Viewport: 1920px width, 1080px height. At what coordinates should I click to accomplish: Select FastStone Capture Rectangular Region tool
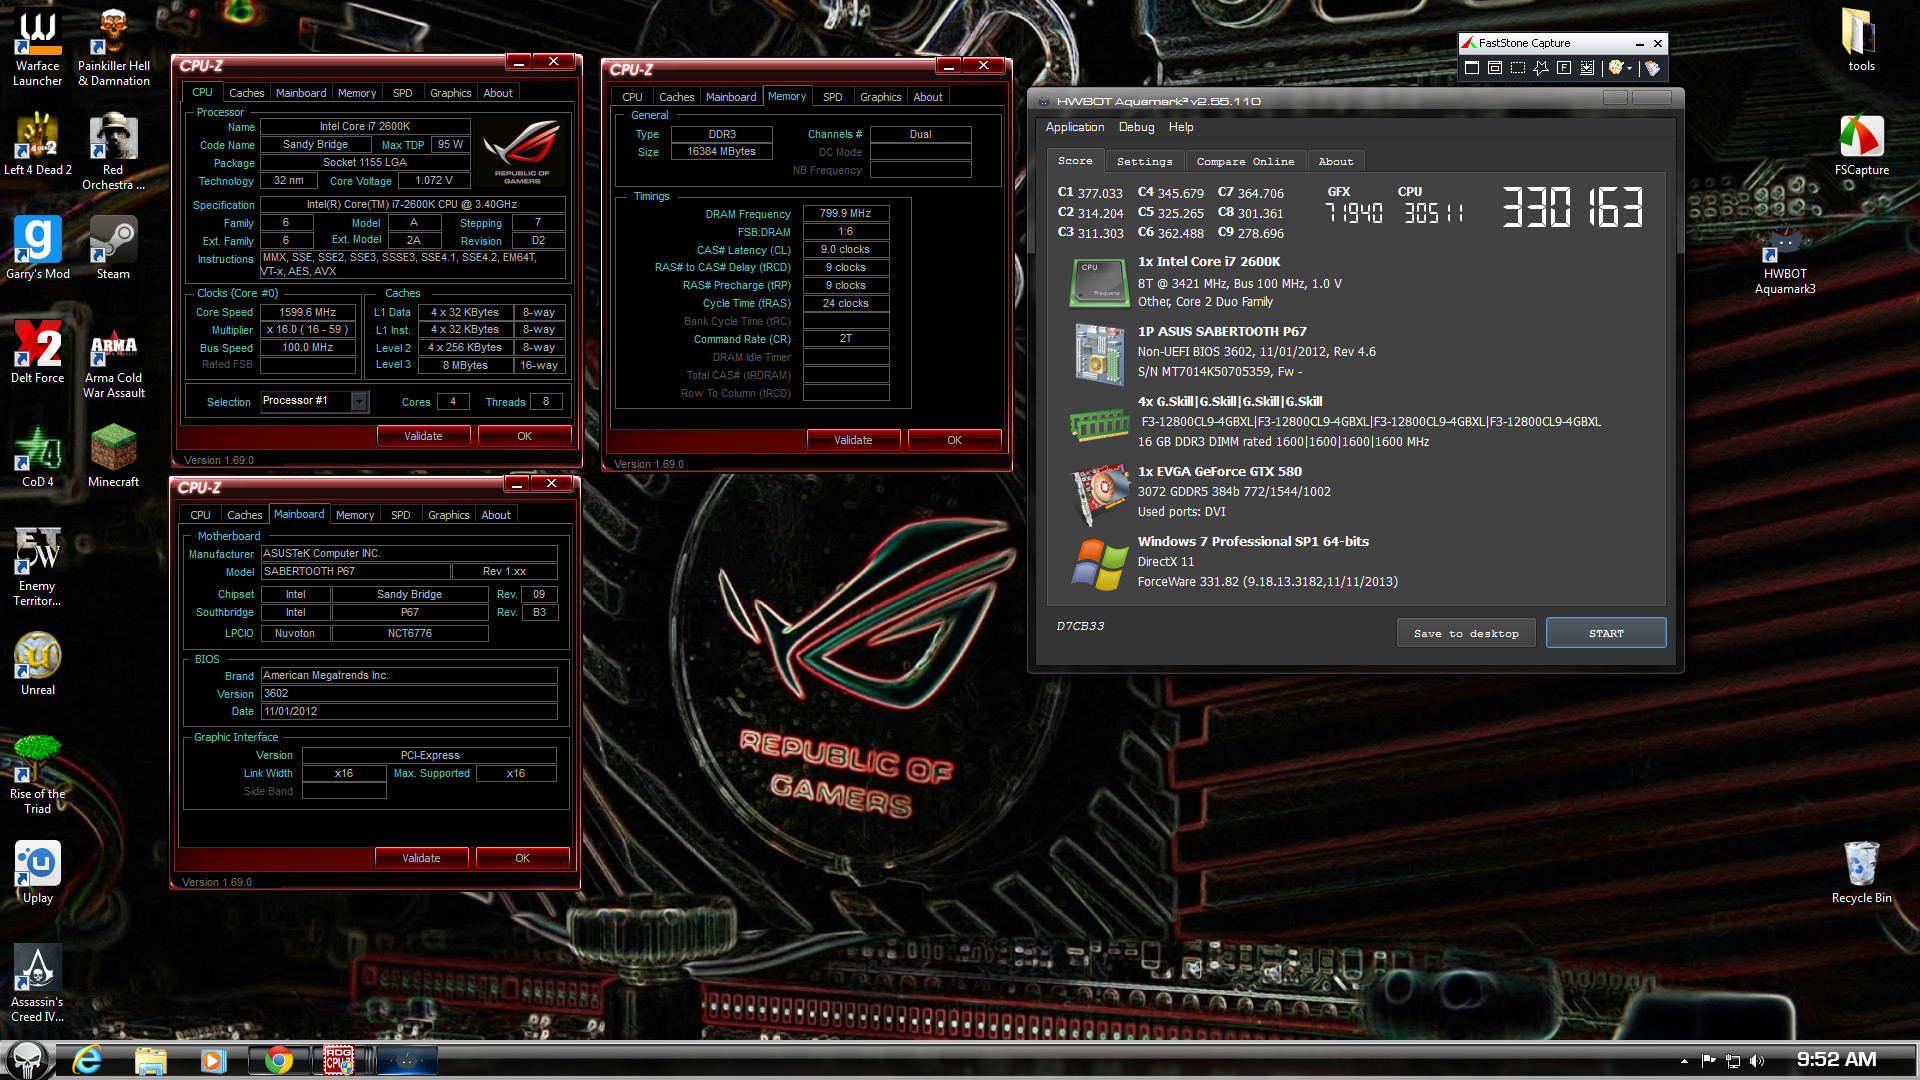tap(1517, 68)
